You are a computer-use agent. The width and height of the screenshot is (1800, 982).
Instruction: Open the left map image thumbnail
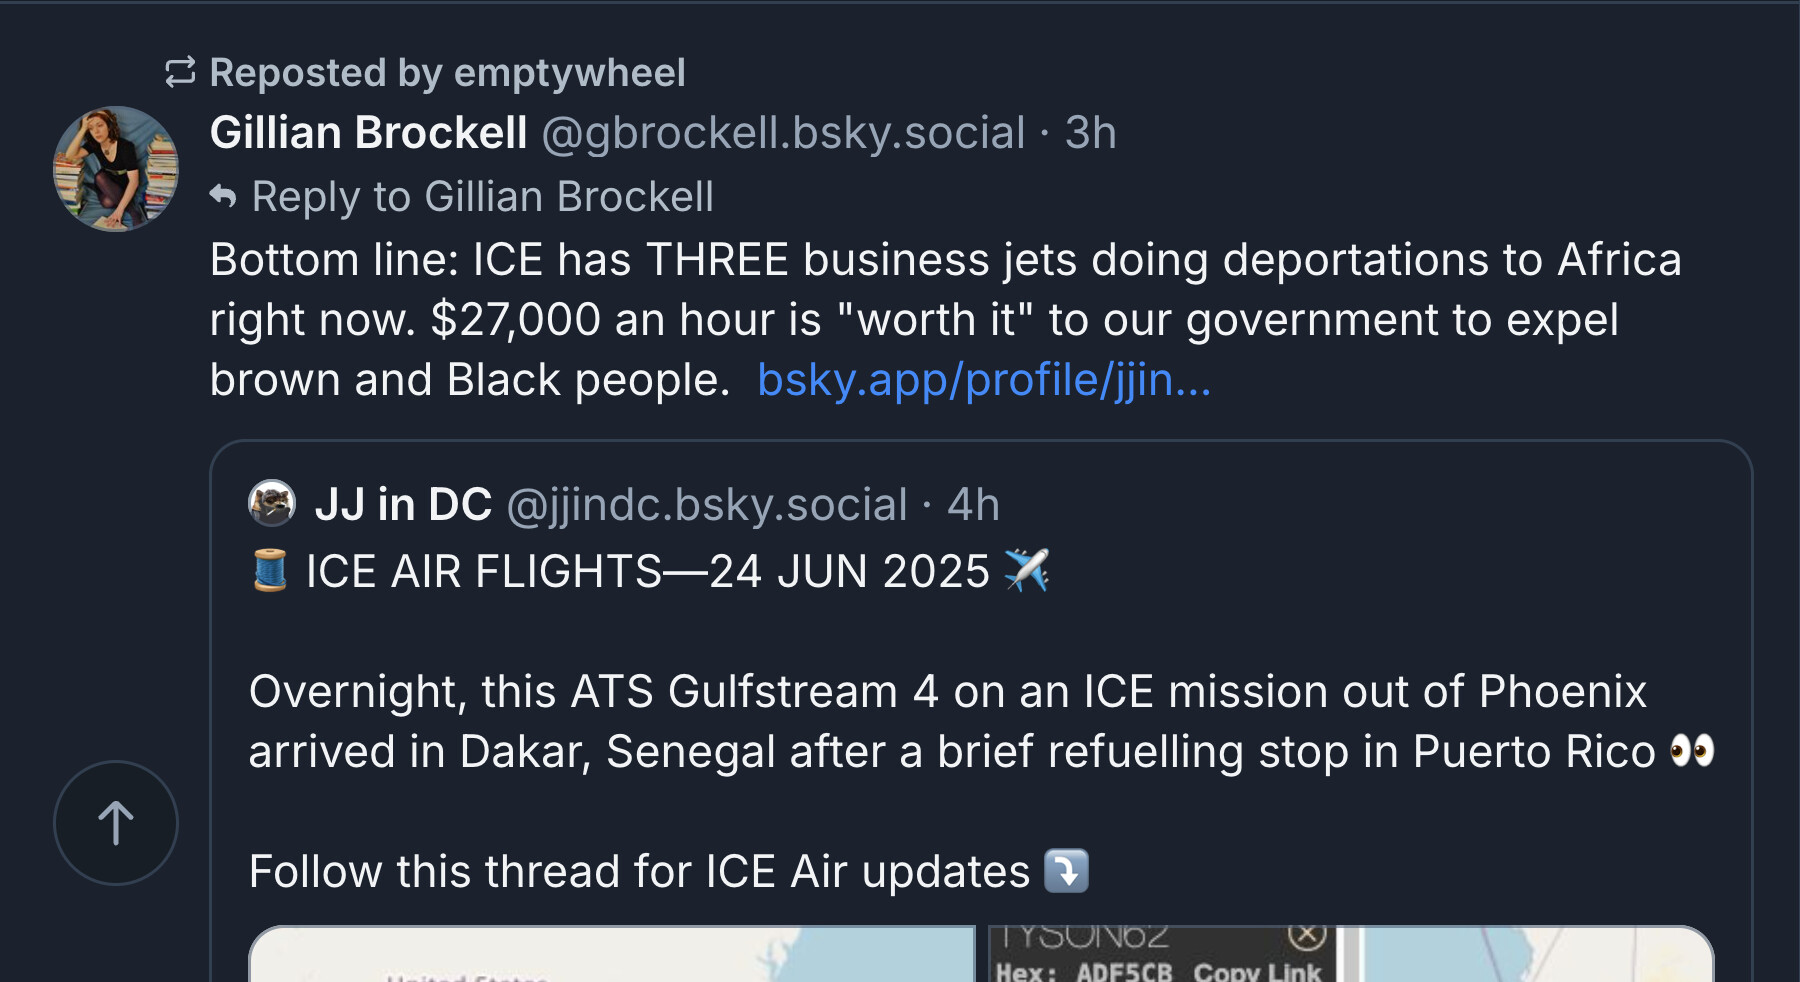click(x=612, y=954)
